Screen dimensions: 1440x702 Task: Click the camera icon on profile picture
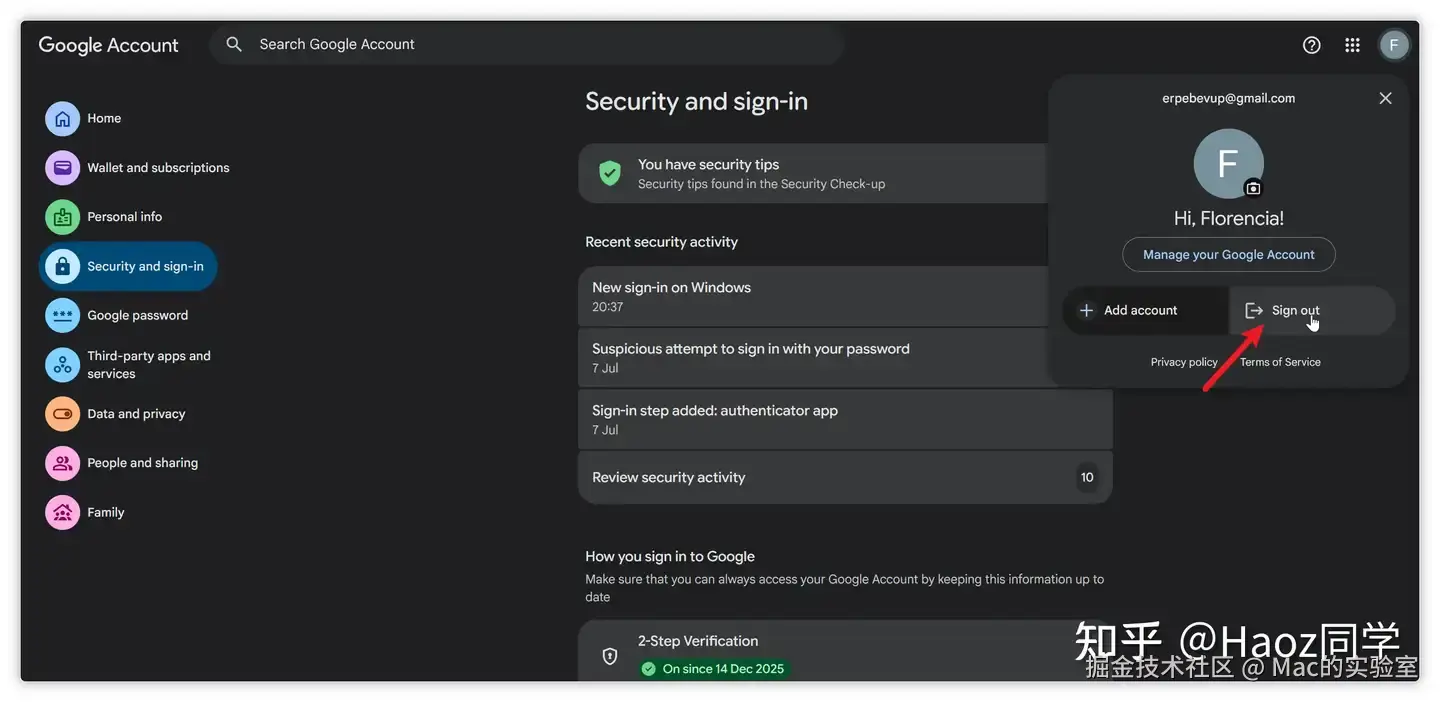(x=1253, y=188)
